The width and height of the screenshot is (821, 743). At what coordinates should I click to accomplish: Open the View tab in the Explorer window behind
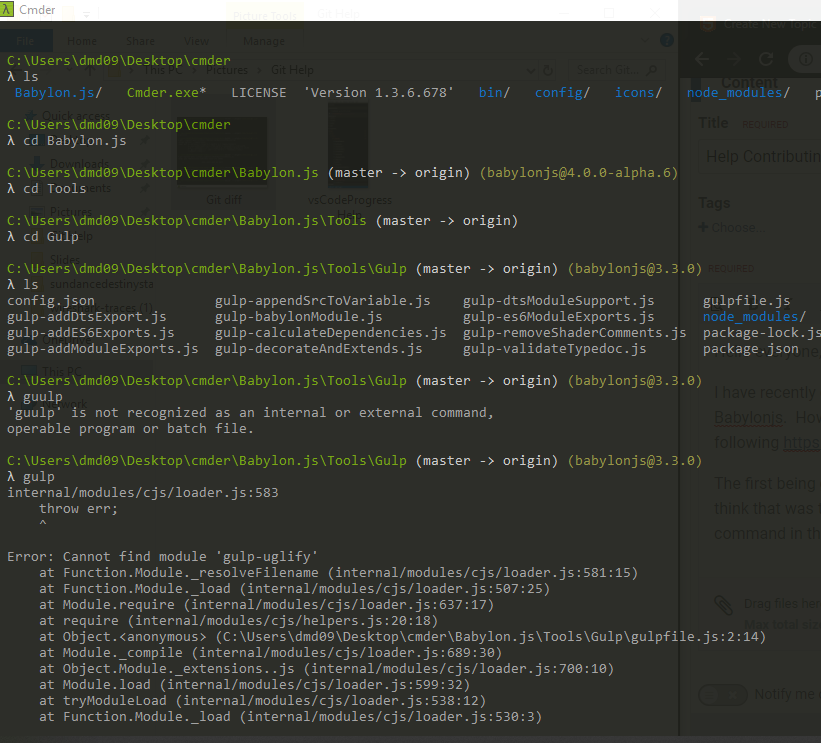[196, 41]
